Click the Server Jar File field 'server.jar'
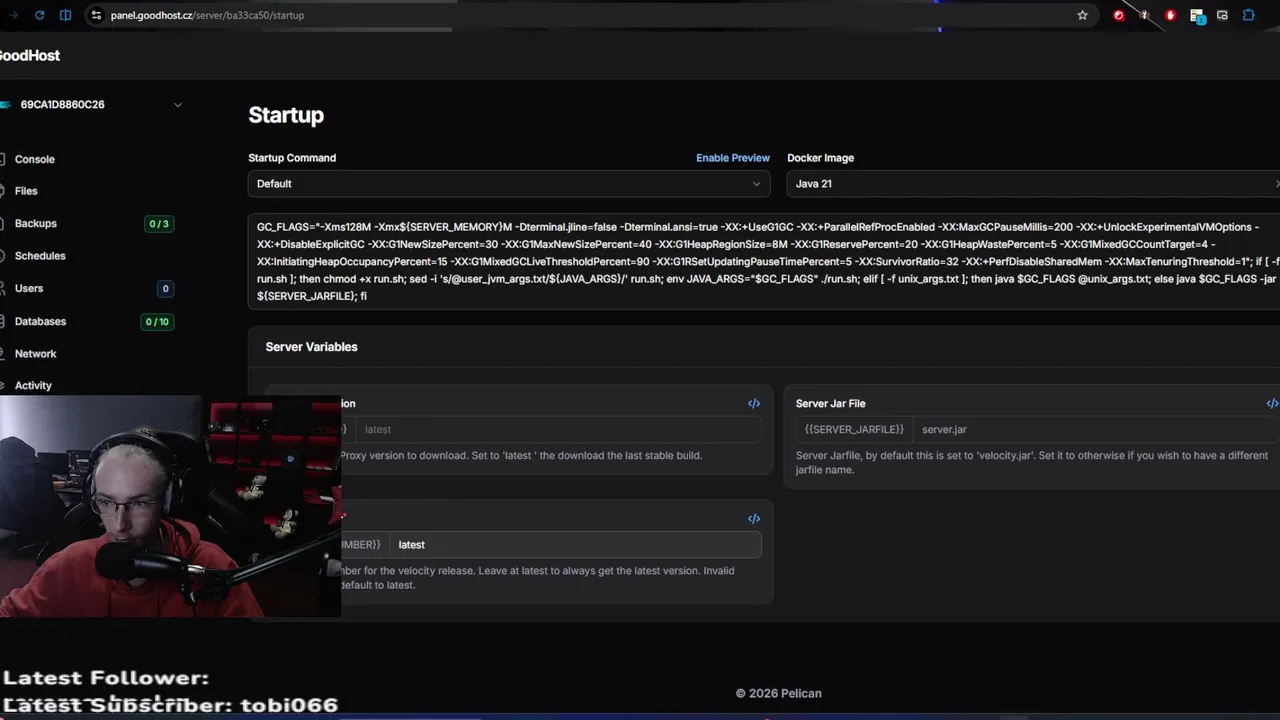The width and height of the screenshot is (1280, 720). [x=1095, y=429]
